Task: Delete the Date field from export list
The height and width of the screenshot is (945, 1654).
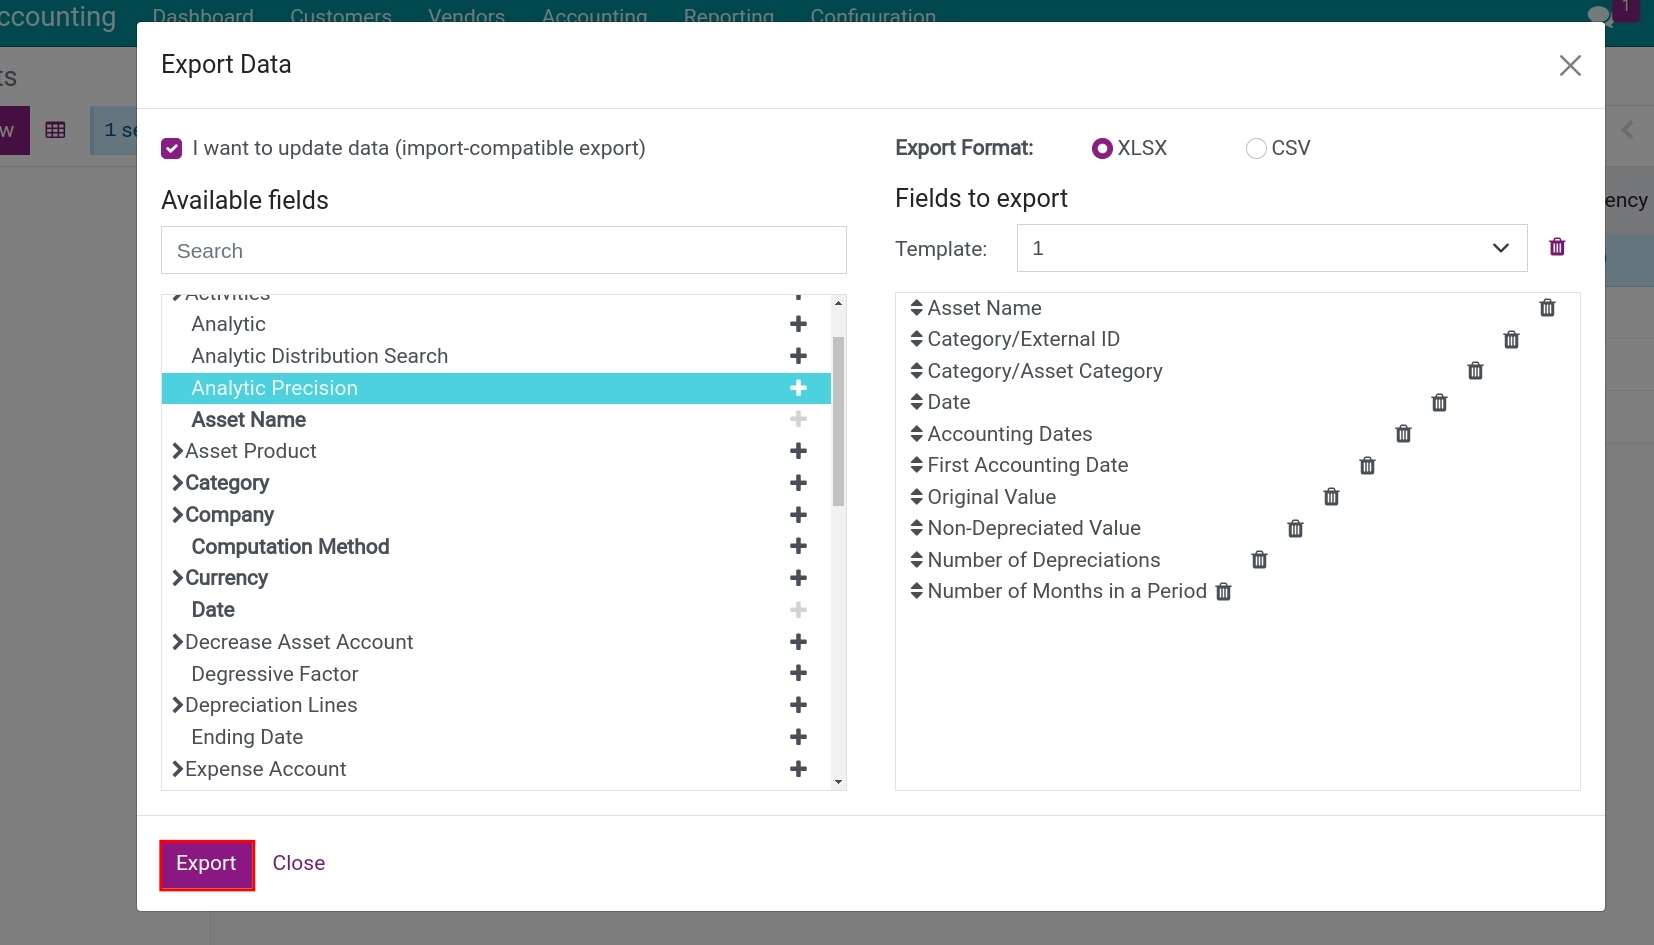Action: [1439, 403]
